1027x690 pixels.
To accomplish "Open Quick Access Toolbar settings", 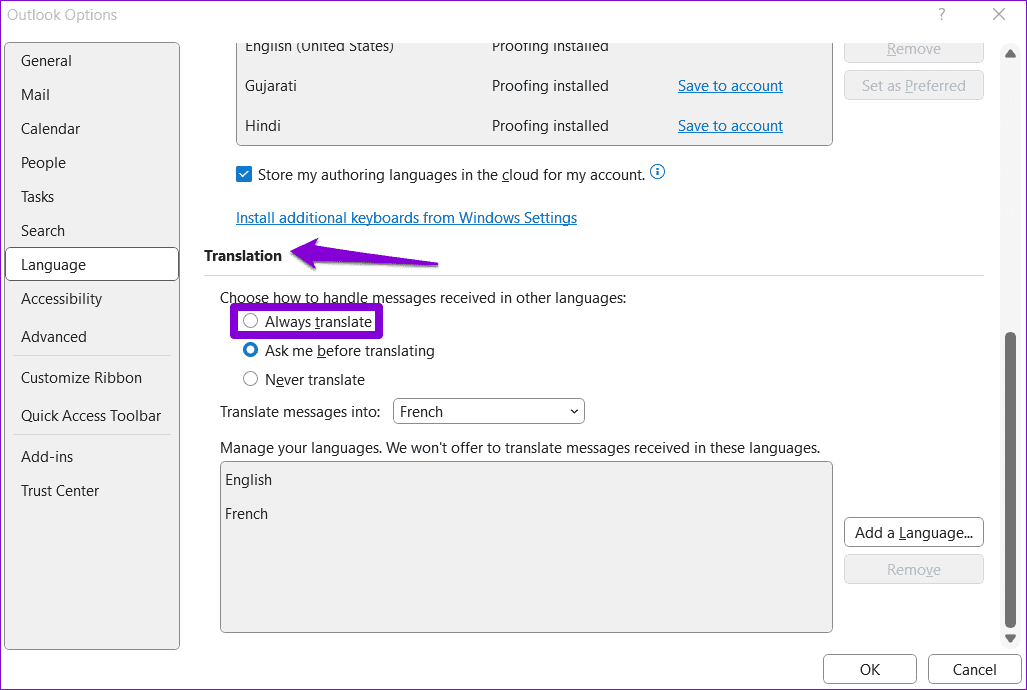I will pos(92,416).
